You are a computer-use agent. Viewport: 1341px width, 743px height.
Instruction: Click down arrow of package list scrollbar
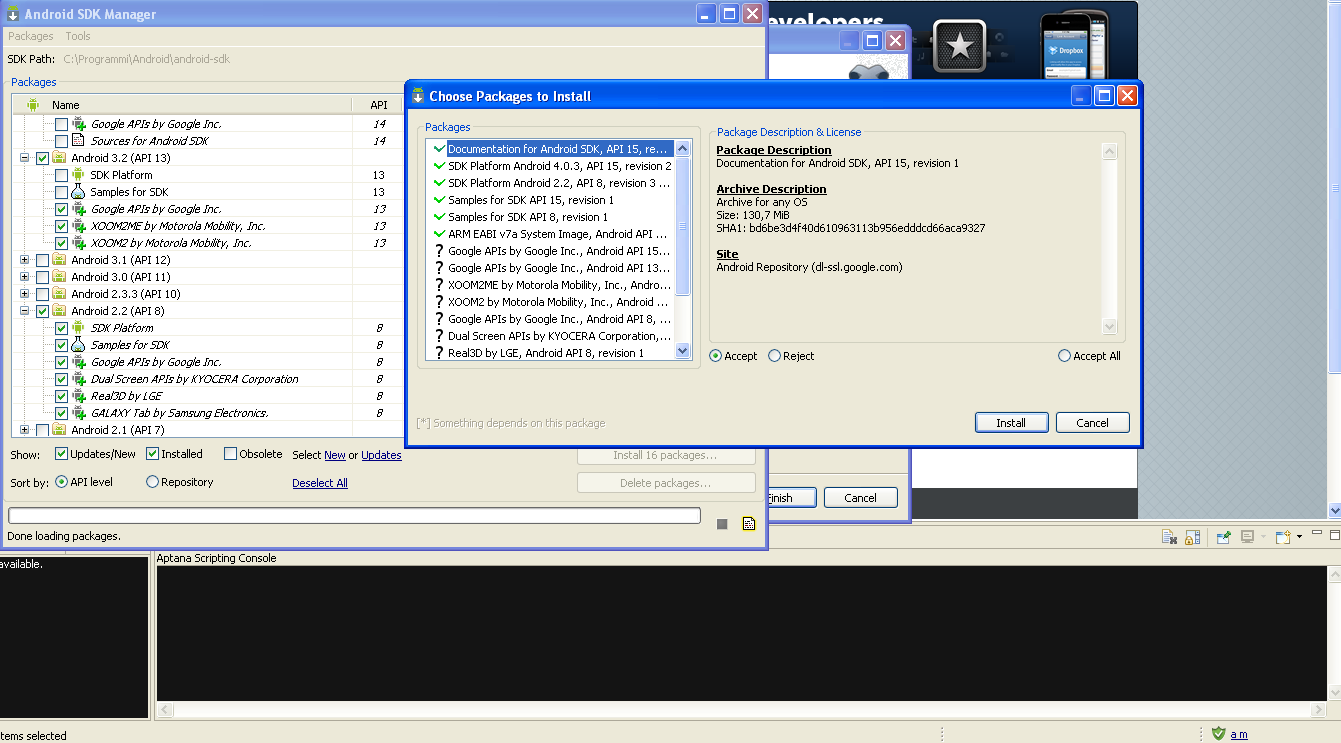click(x=683, y=351)
